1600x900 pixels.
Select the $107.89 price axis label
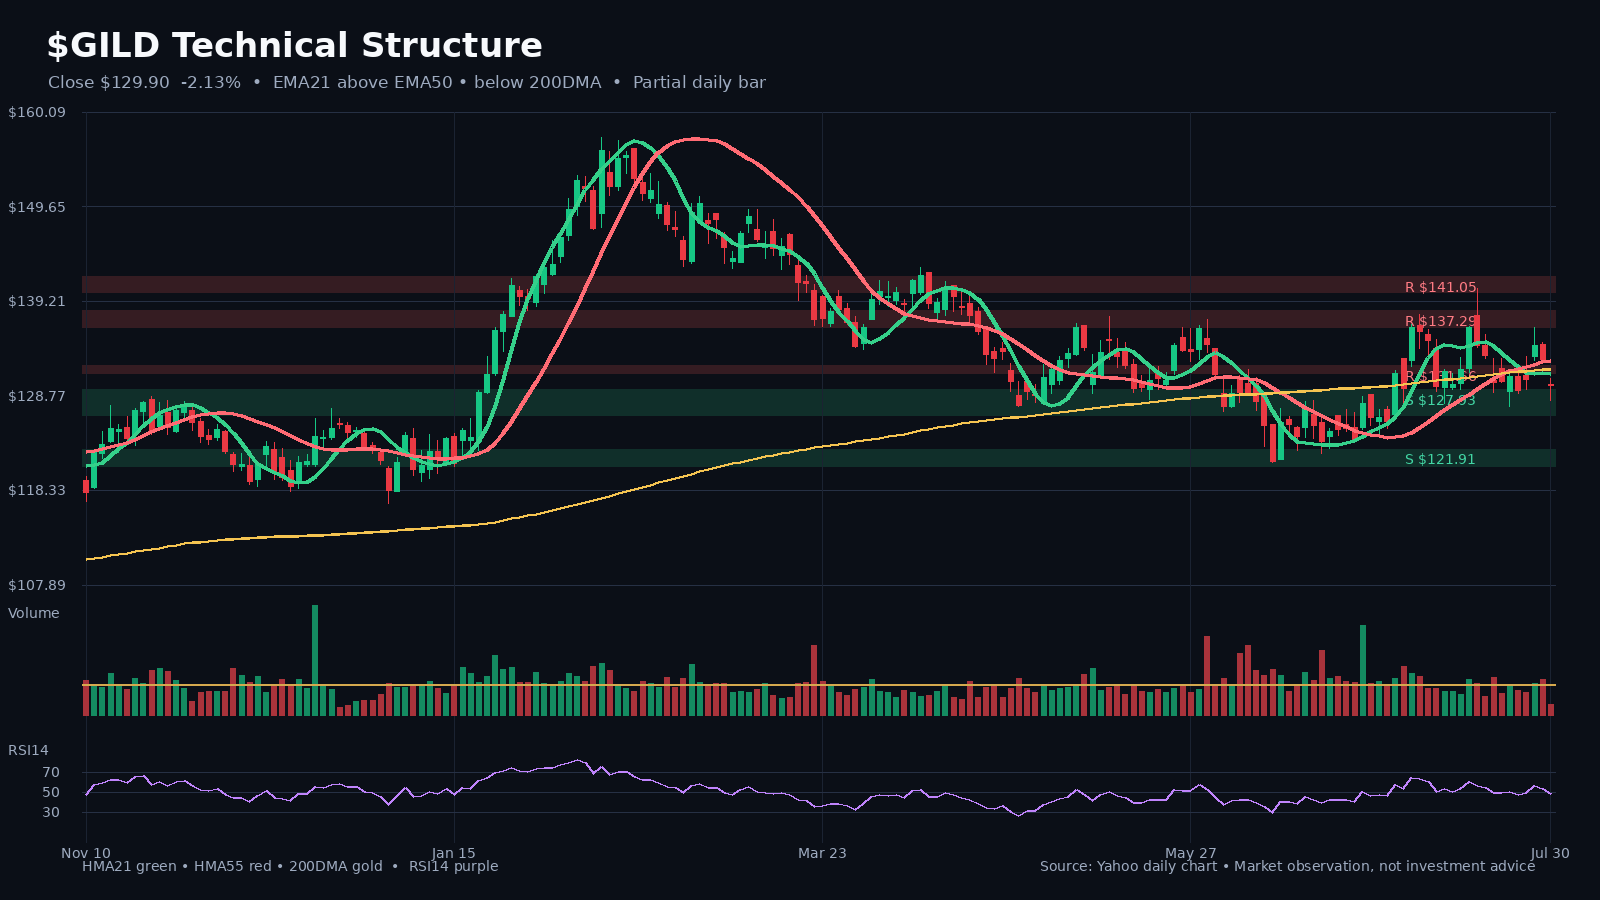[37, 585]
